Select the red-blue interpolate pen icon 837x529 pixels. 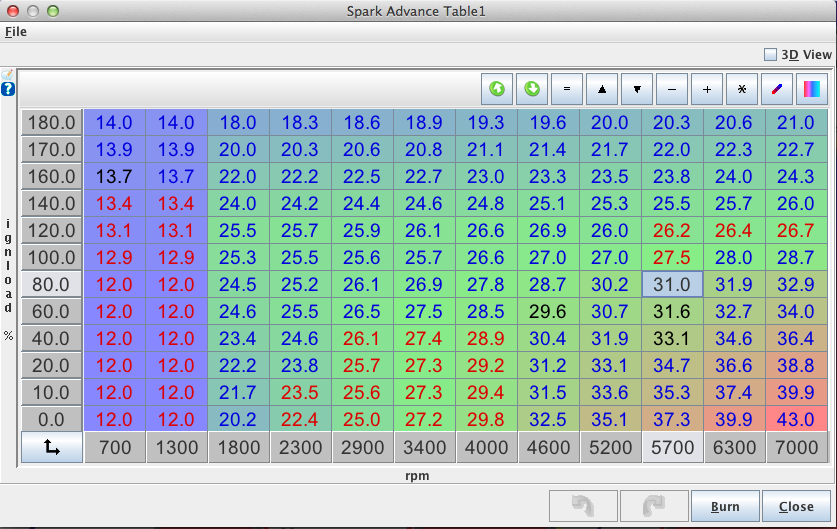(776, 89)
